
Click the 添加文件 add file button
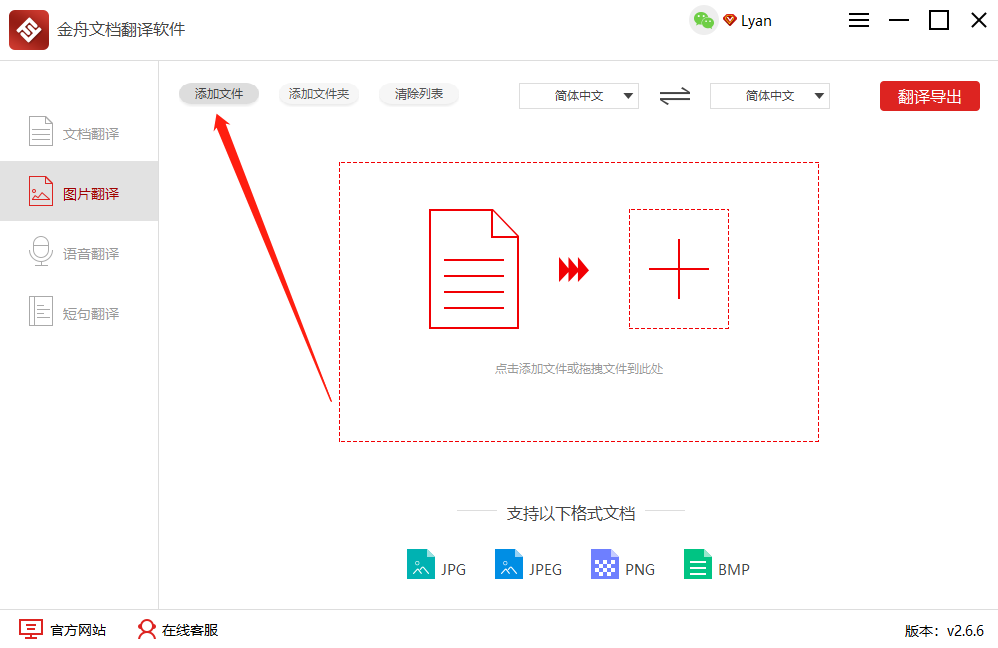click(x=219, y=94)
